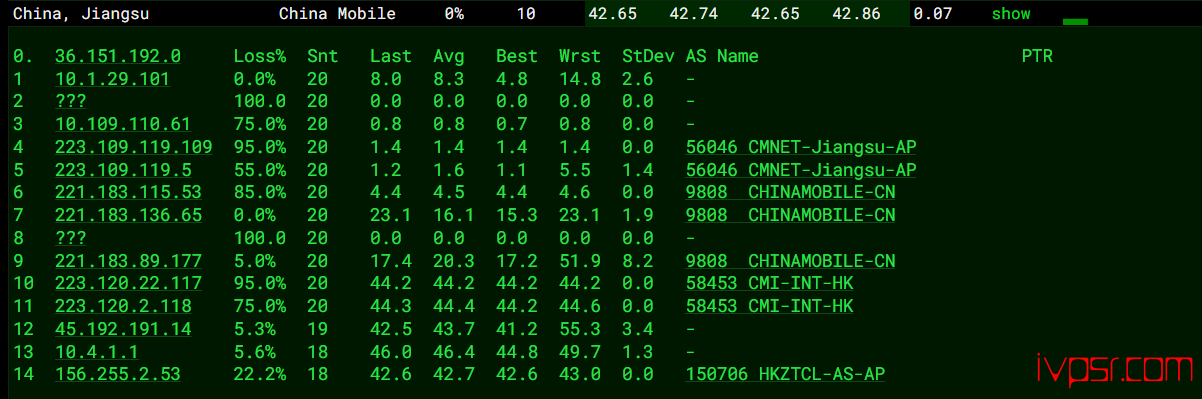The image size is (1202, 399).
Task: Click the Snt column header
Action: pos(322,56)
